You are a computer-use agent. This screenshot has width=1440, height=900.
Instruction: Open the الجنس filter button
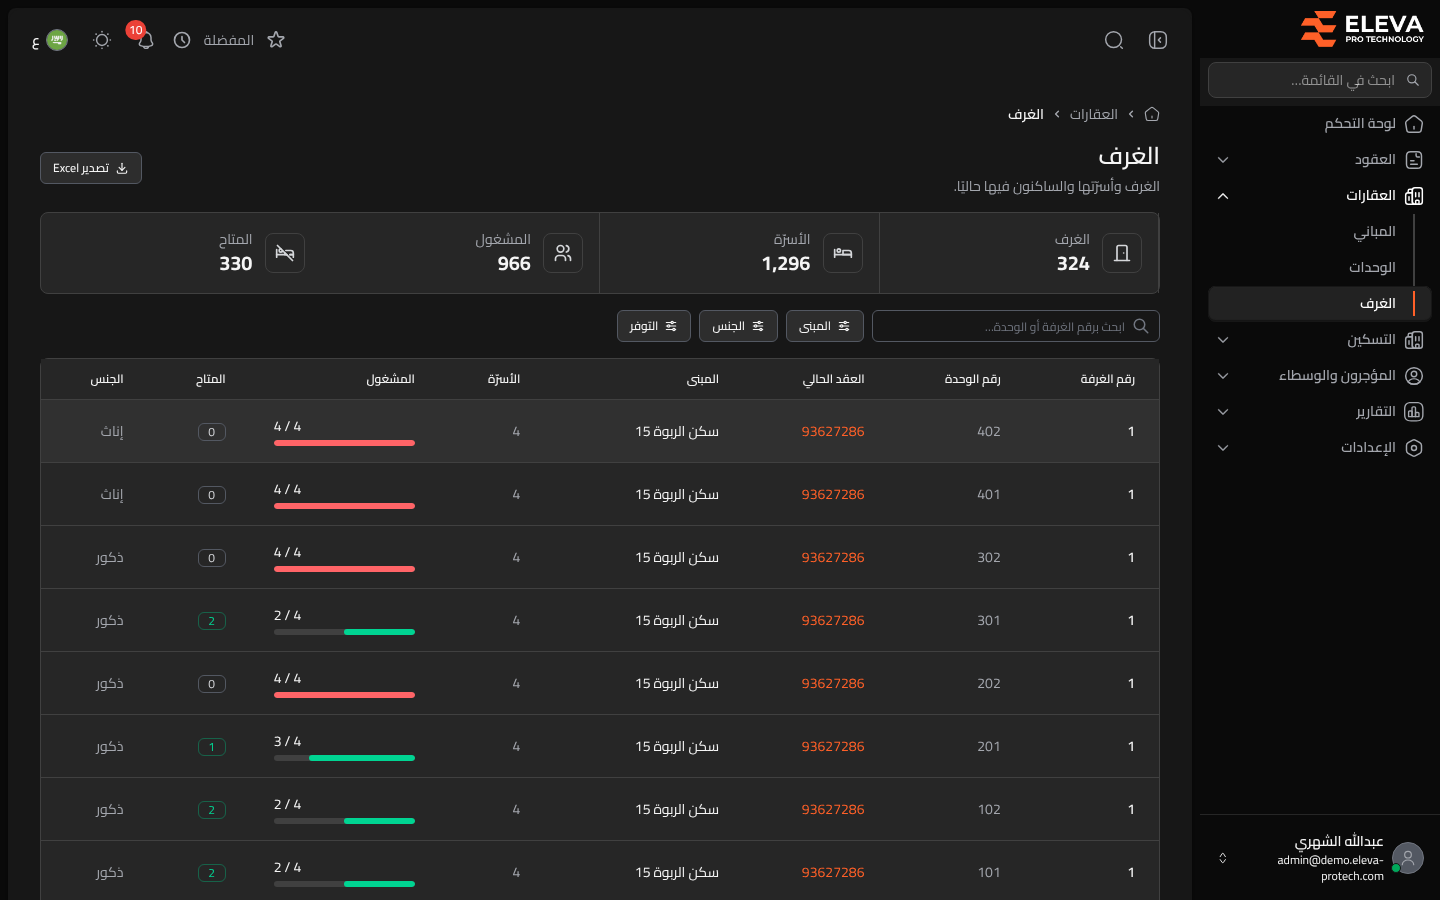[738, 326]
